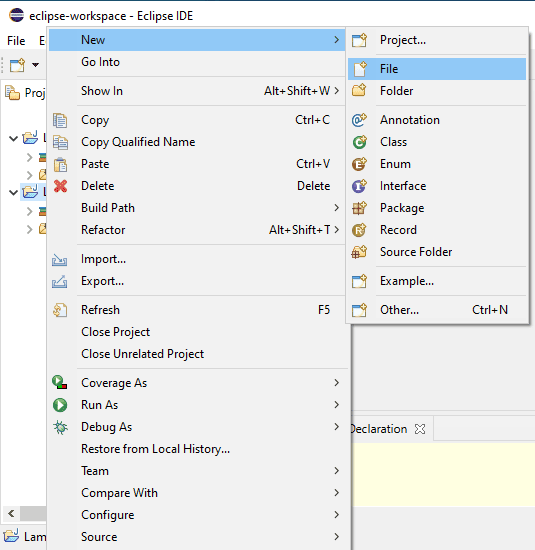Collapse the first project tree node
This screenshot has width=535, height=550.
coord(13,139)
